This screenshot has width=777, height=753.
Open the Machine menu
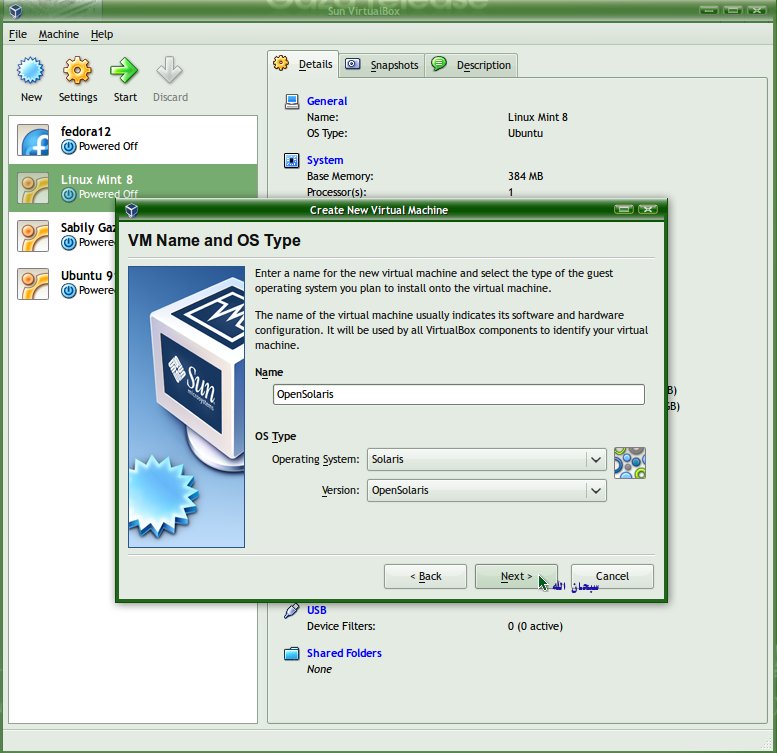(x=58, y=34)
